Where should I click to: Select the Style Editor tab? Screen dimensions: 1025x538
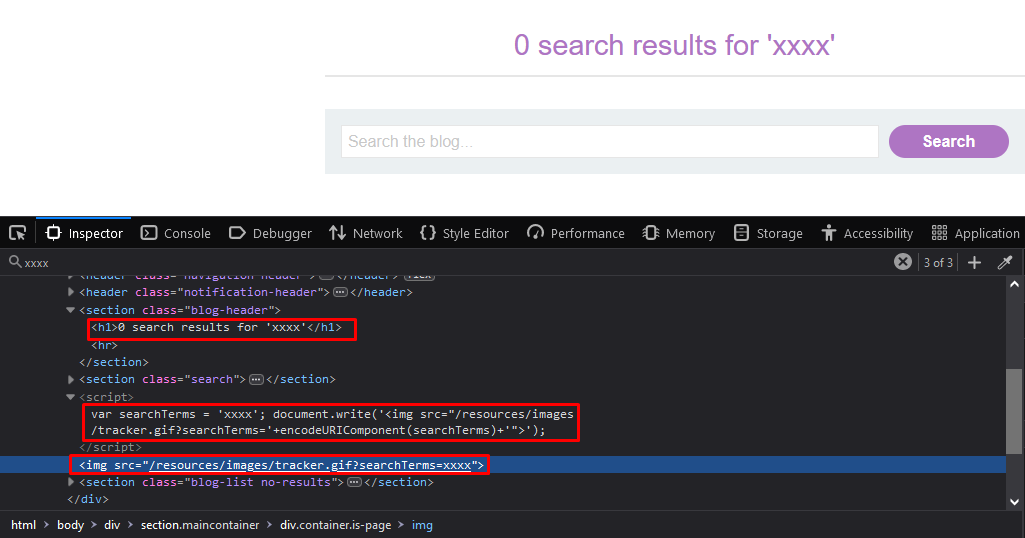point(464,233)
